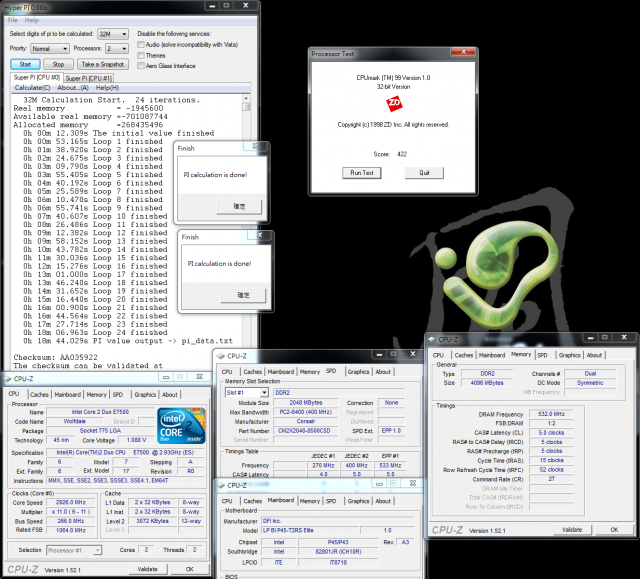
Task: Open the Help(H) menu in Super PI
Action: 107,88
